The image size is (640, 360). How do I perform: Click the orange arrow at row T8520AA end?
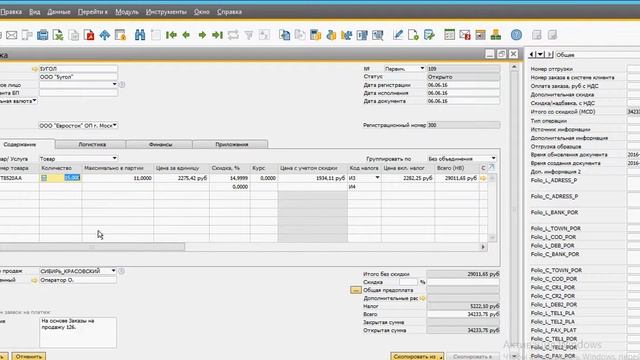tap(483, 178)
